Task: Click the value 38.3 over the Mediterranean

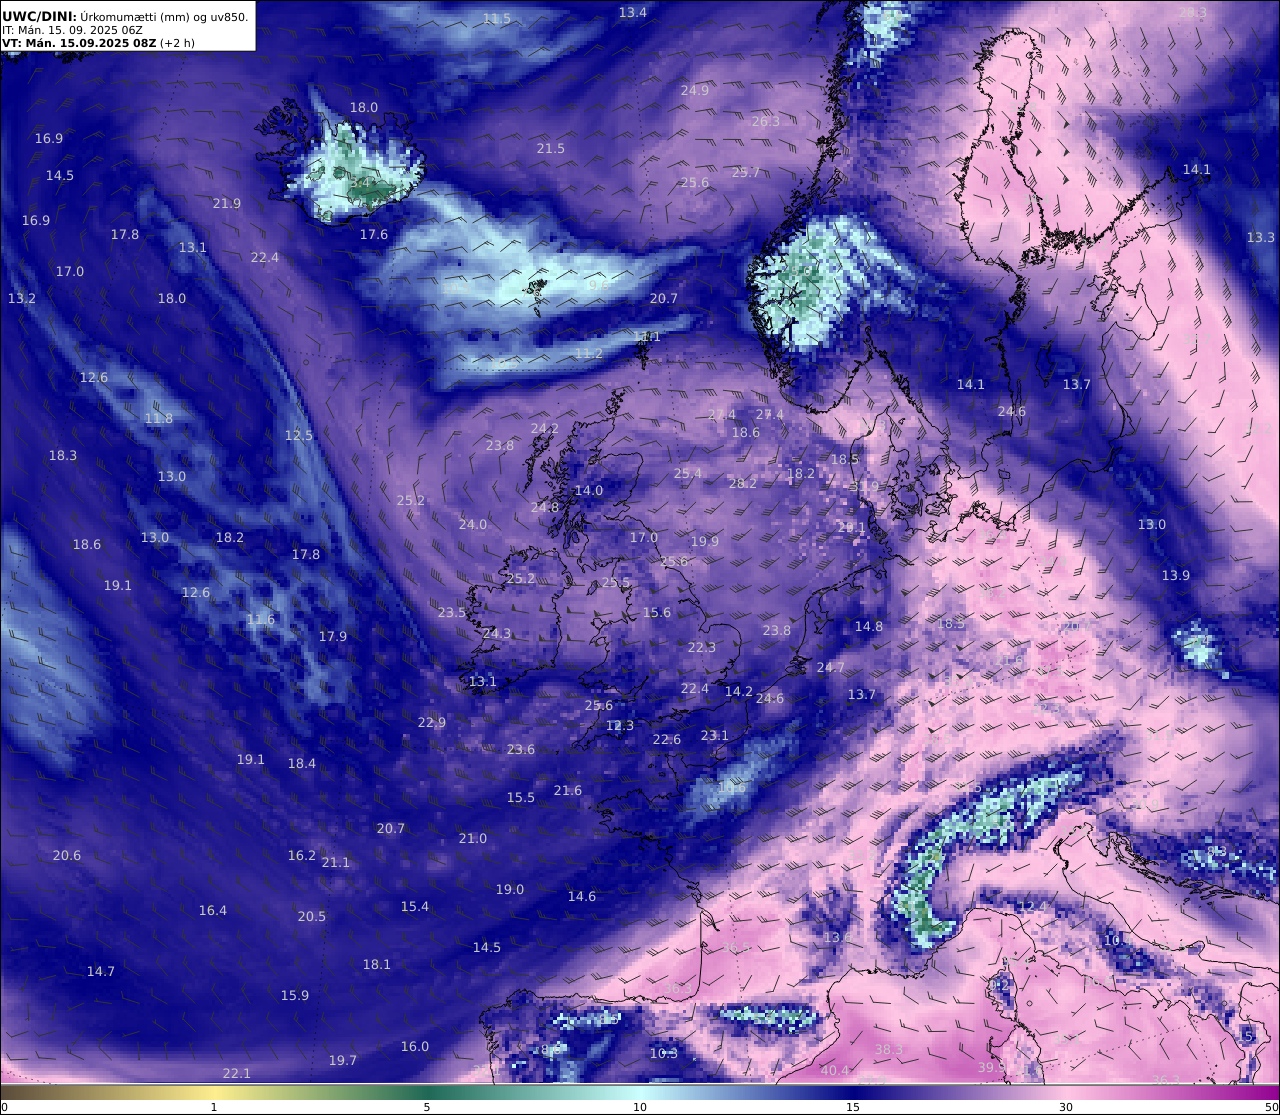Action: click(889, 1049)
